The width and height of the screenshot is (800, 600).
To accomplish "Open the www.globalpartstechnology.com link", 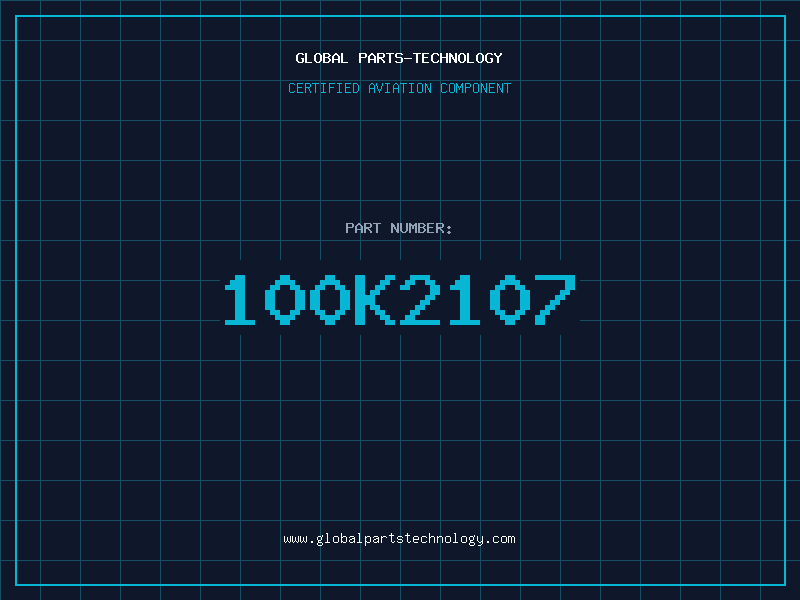I will [x=399, y=539].
